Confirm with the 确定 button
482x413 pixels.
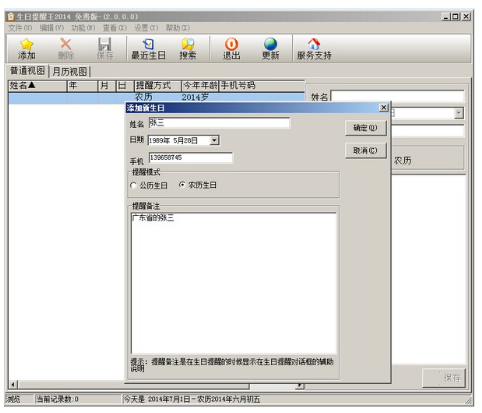(x=365, y=128)
